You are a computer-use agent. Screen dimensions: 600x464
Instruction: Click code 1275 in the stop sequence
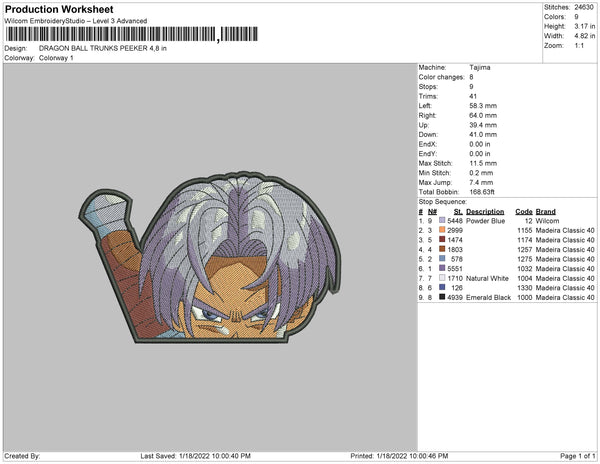pyautogui.click(x=525, y=259)
